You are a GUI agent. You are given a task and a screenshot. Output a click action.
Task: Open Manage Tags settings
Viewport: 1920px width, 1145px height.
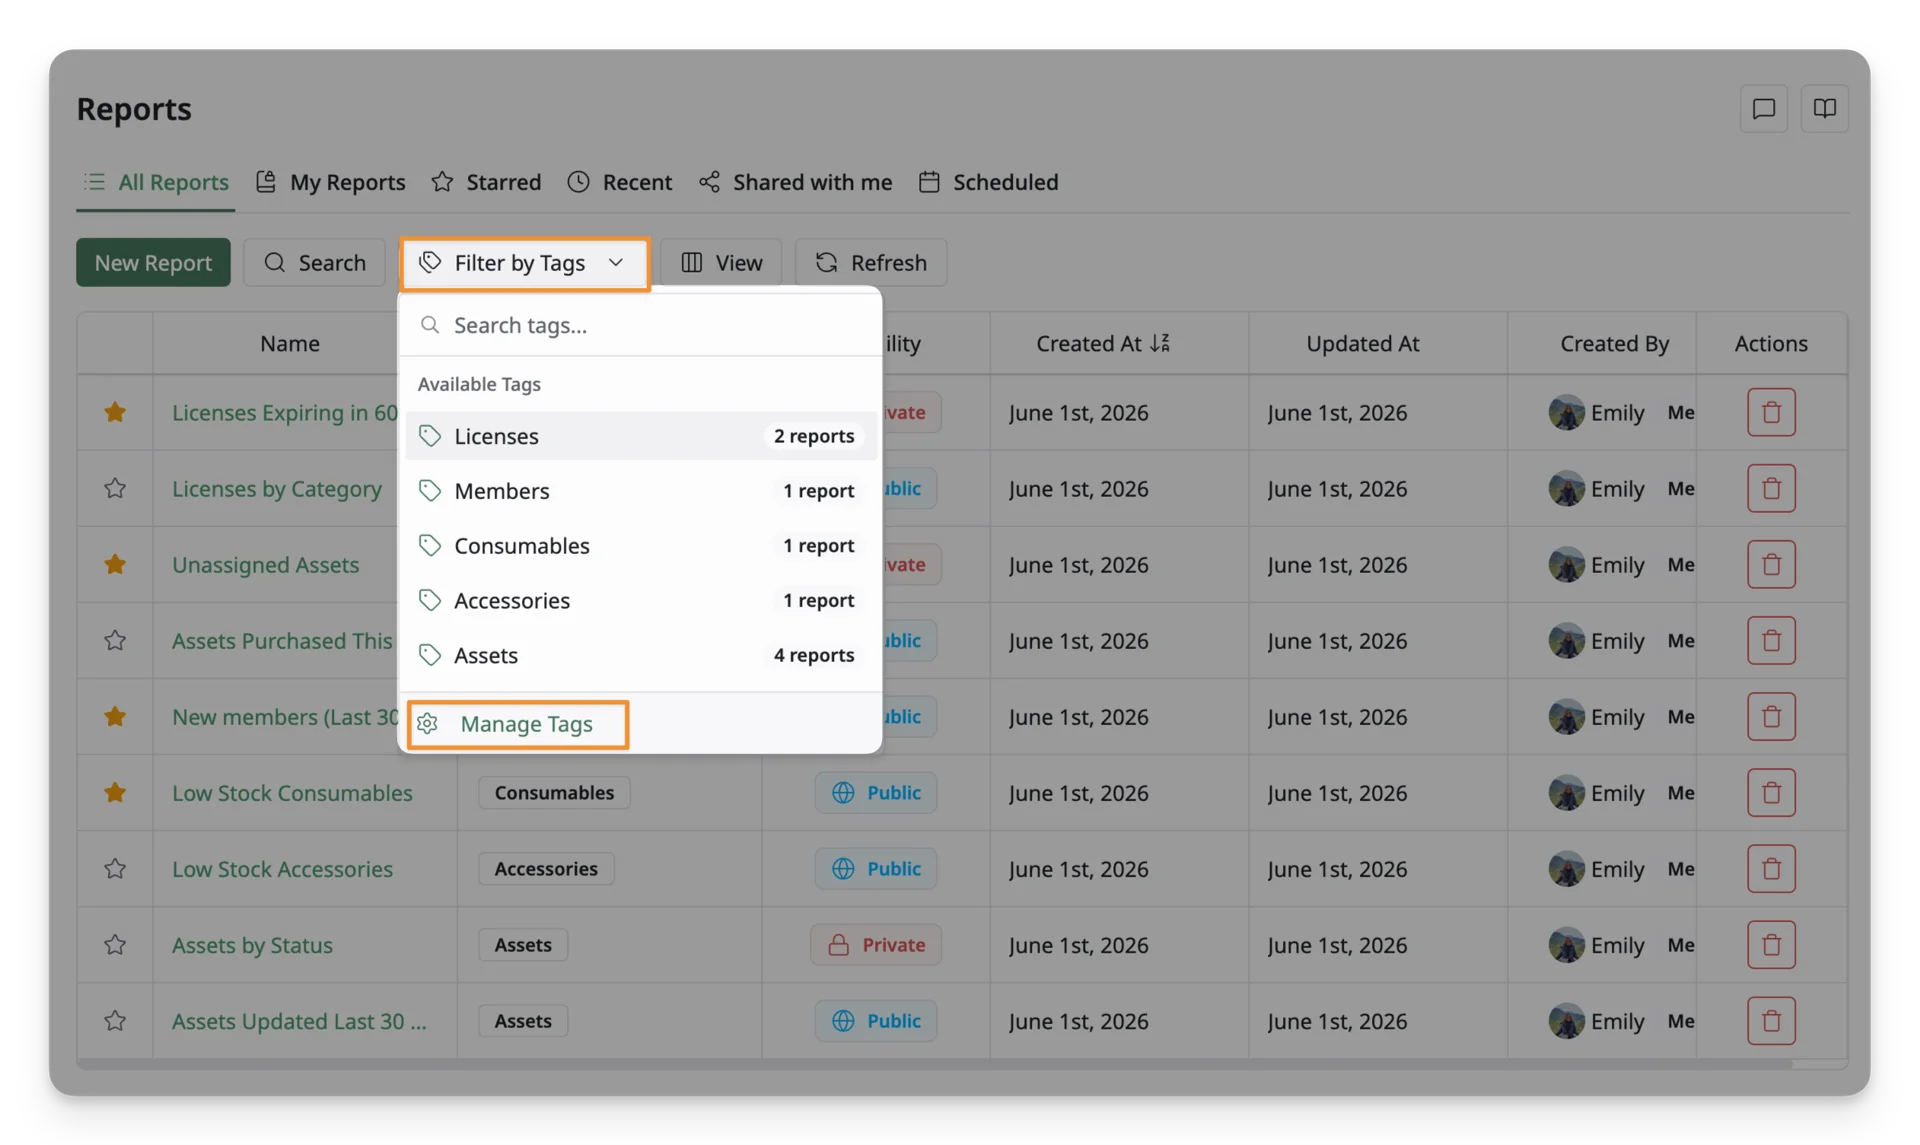(518, 724)
